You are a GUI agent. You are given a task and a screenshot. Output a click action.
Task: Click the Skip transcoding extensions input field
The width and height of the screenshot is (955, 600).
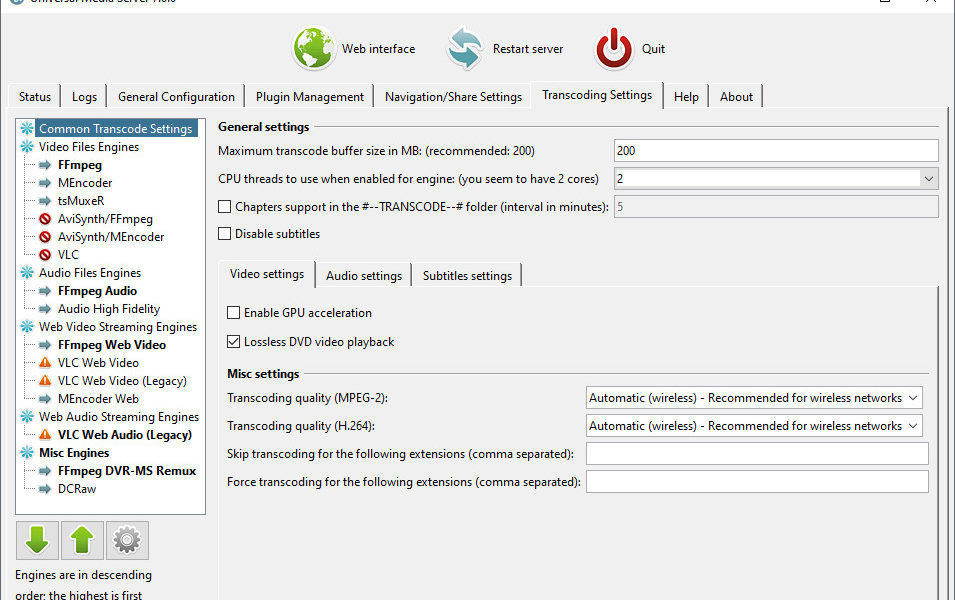(x=756, y=454)
